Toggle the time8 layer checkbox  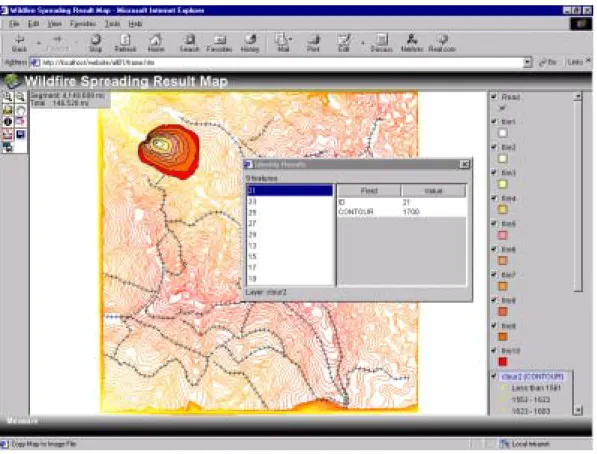pyautogui.click(x=494, y=300)
